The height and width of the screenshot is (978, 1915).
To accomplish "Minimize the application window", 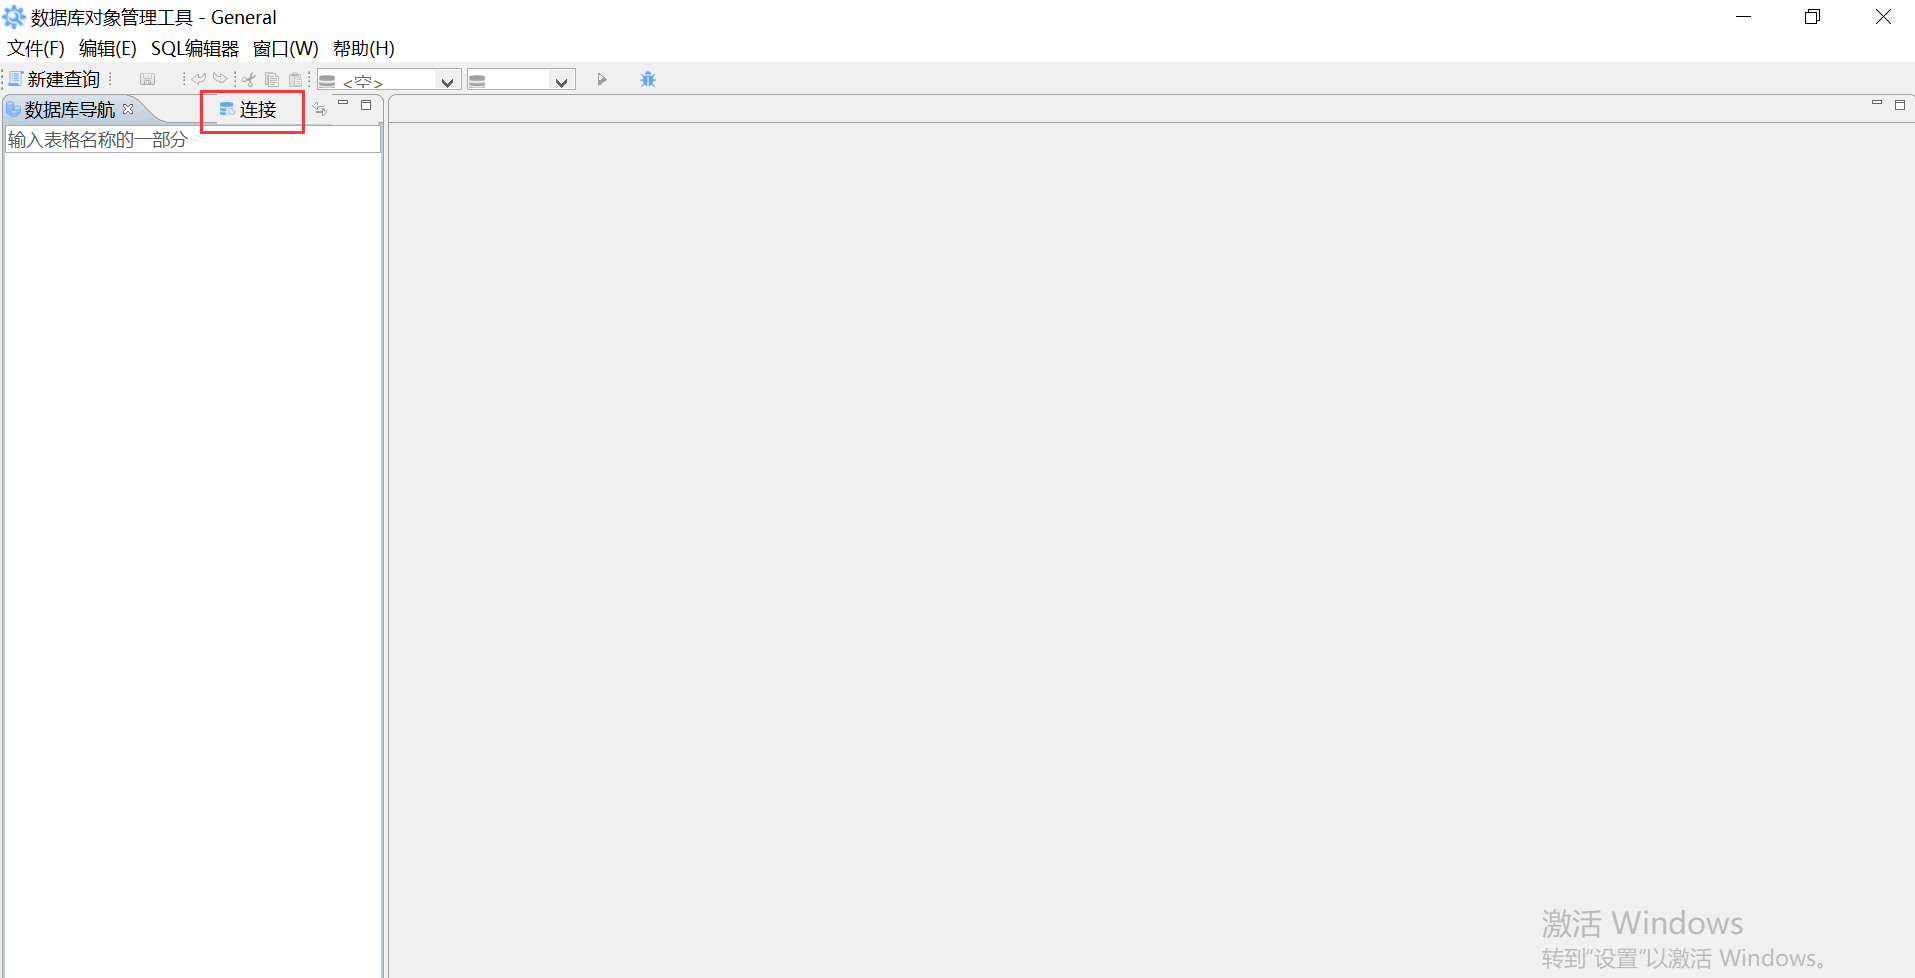I will [1744, 17].
